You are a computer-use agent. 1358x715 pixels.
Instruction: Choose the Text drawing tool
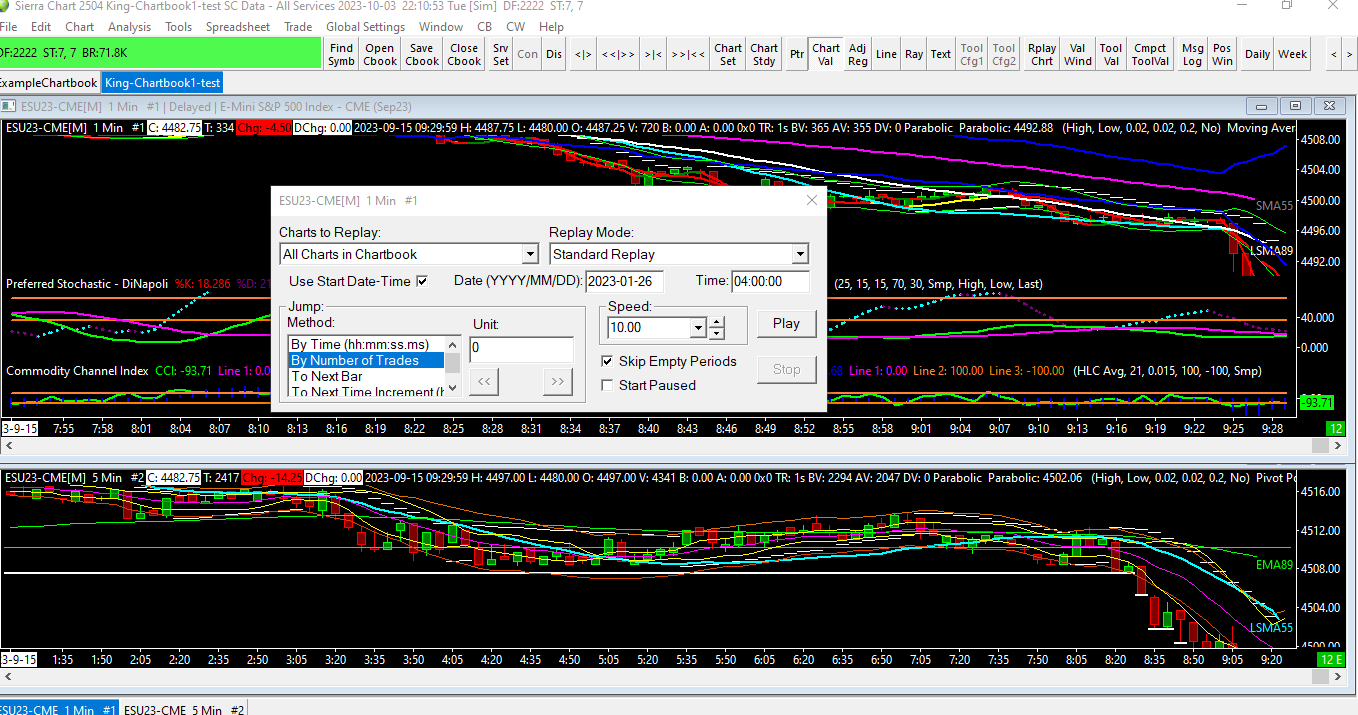[941, 54]
